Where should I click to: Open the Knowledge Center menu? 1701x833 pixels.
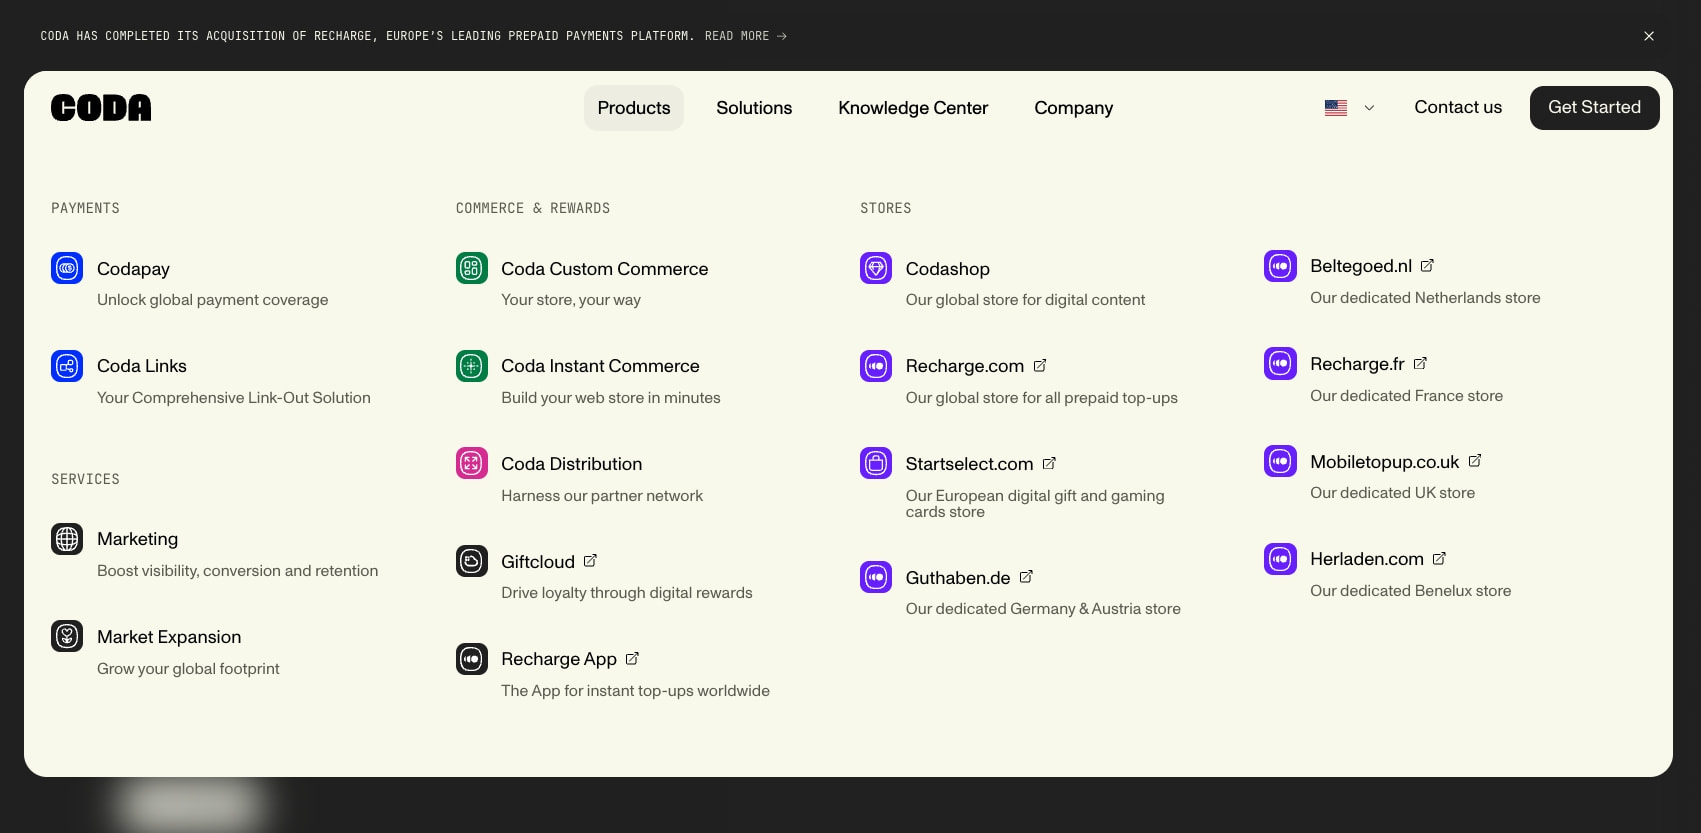pos(913,108)
